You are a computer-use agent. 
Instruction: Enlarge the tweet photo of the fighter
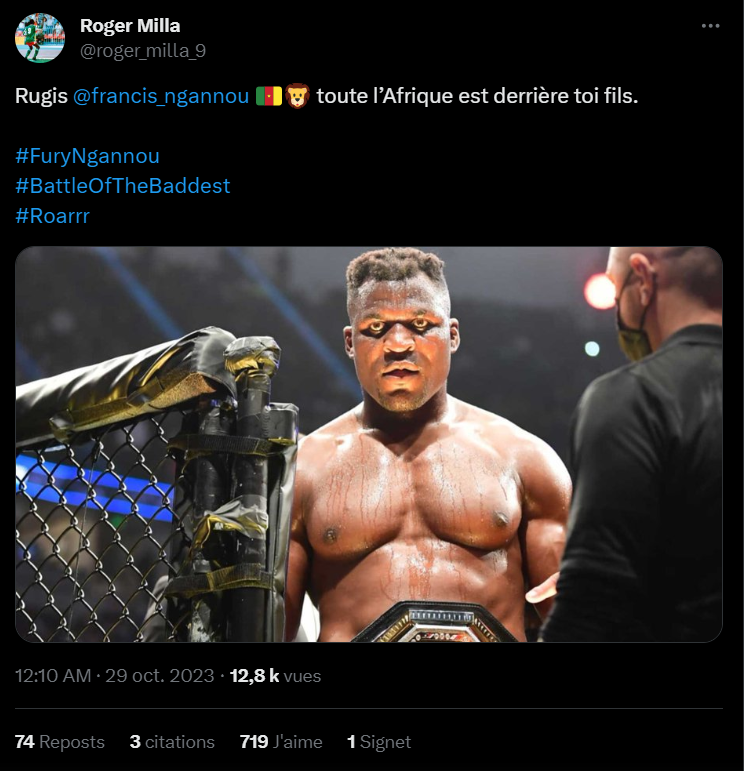pyautogui.click(x=368, y=444)
